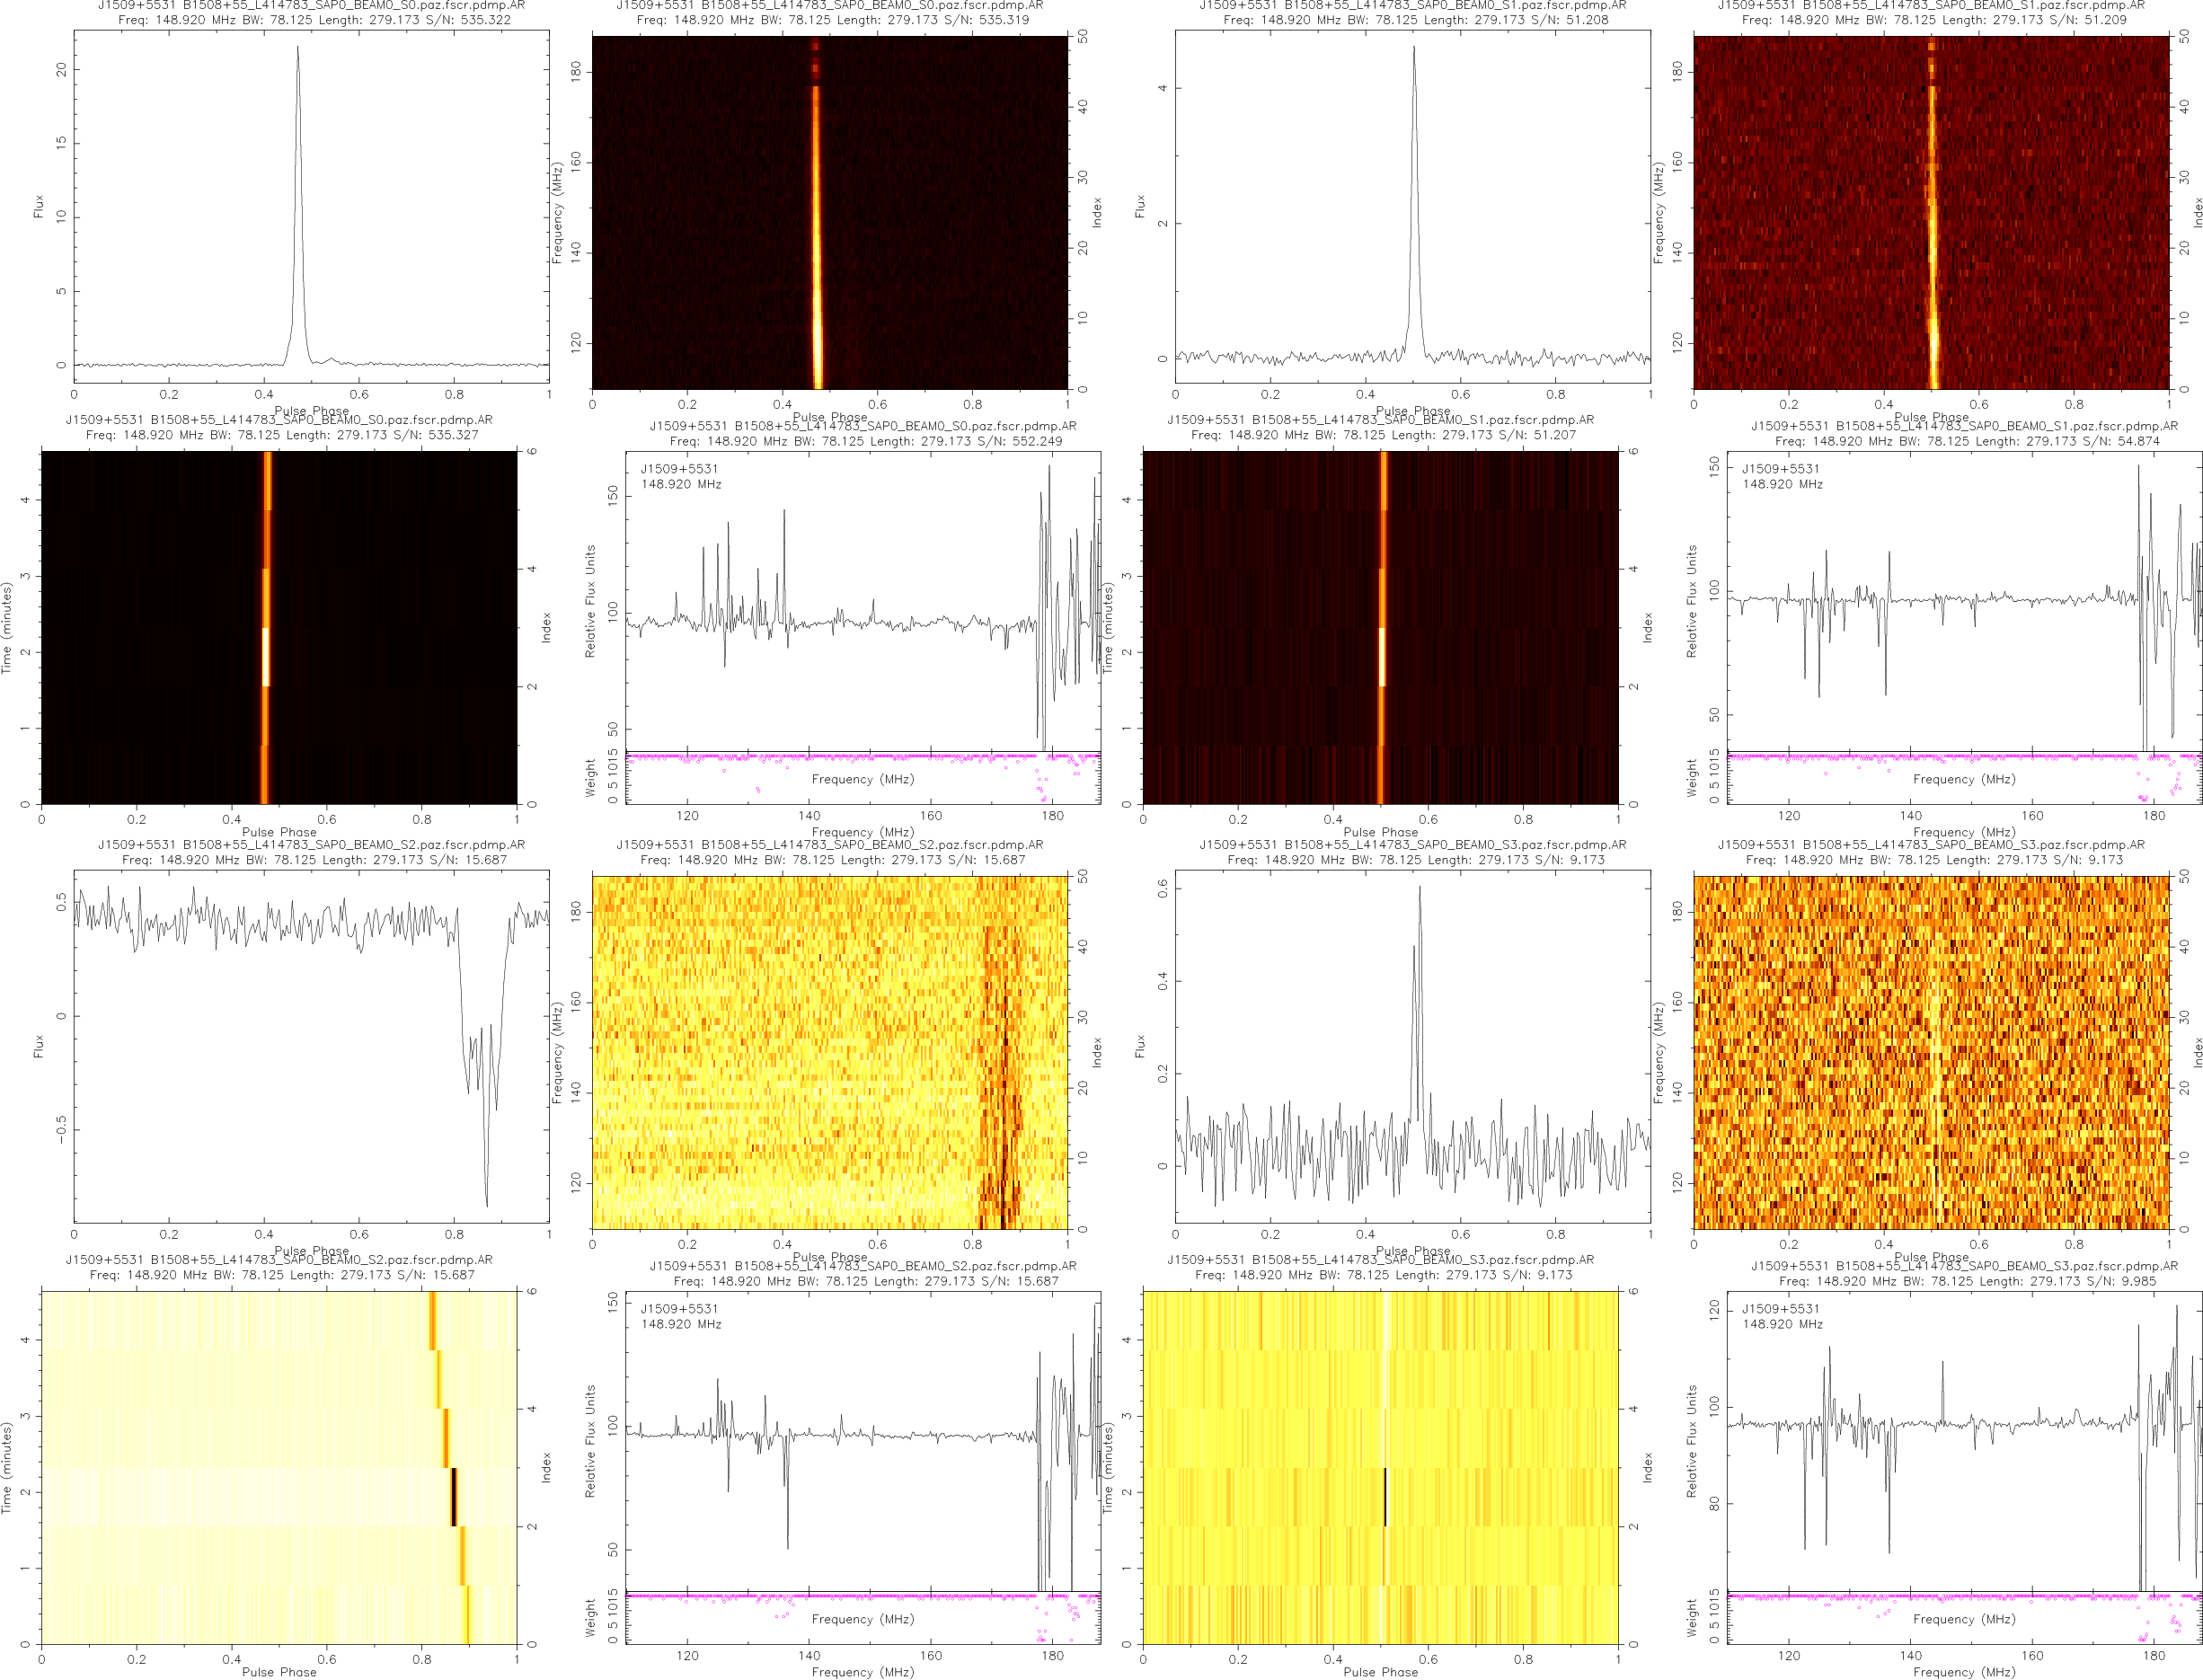The image size is (2203, 1680).
Task: Click the J1509+5531 label inside S1 bandpass plot
Action: pos(1780,468)
